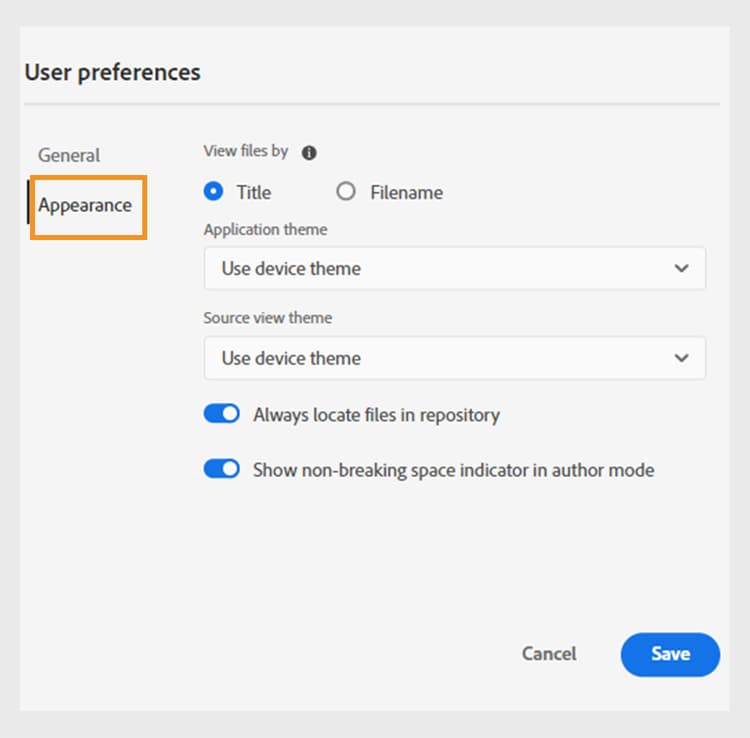Click the 'Source view theme' label
Screen dimensions: 750x738
pyautogui.click(x=267, y=318)
